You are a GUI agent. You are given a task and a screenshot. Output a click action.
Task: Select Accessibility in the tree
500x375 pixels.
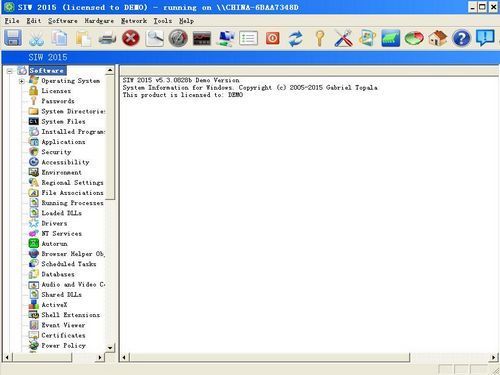click(65, 162)
